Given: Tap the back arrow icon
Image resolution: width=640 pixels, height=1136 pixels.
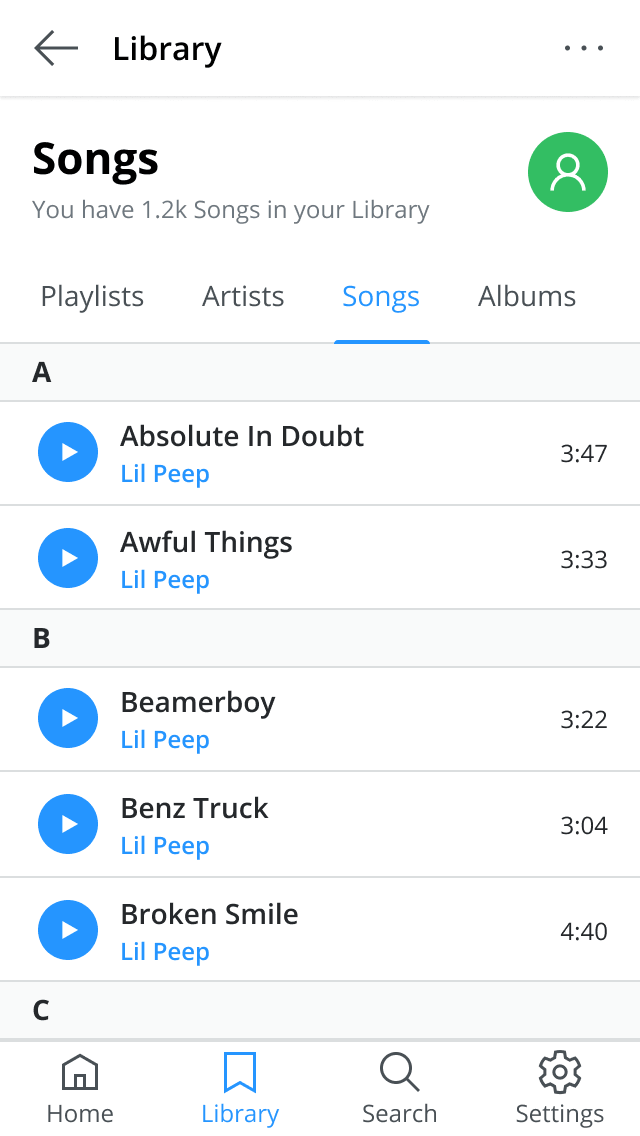Looking at the screenshot, I should 56,48.
